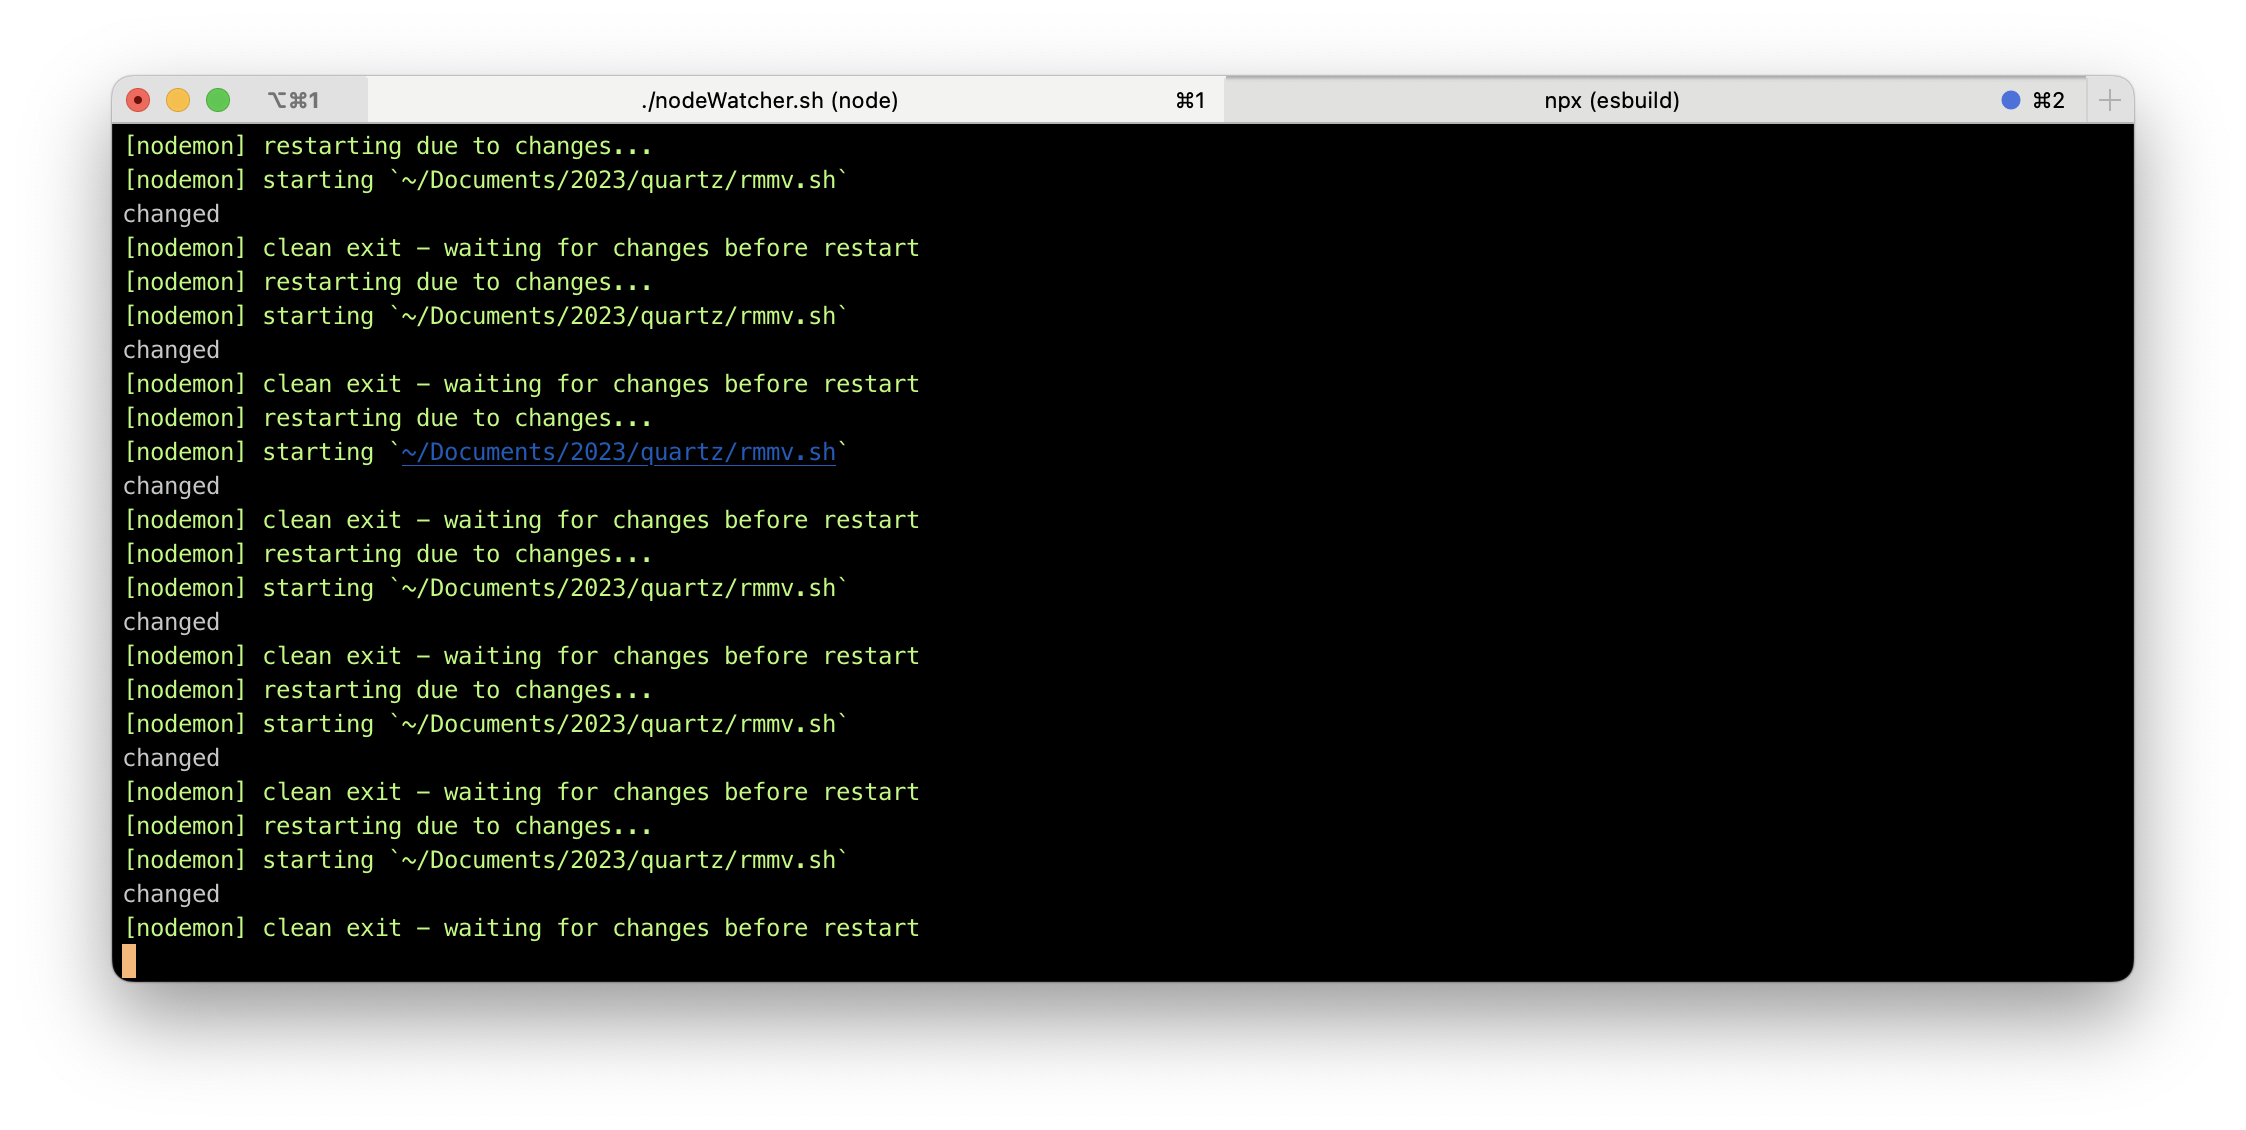2246x1130 pixels.
Task: Click the last "restarting due to changes" line
Action: (x=388, y=826)
